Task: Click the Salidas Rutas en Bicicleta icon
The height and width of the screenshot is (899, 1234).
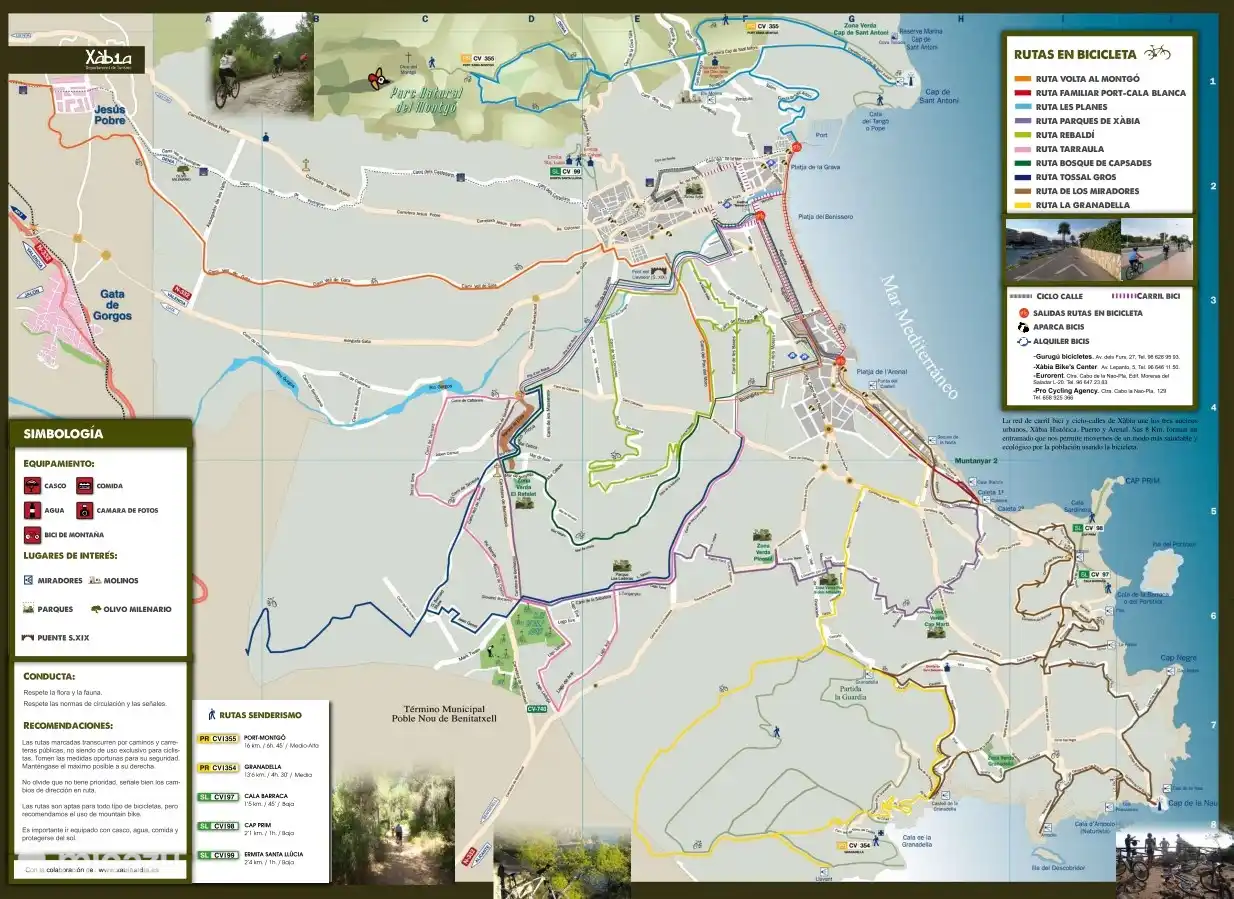Action: (1022, 313)
